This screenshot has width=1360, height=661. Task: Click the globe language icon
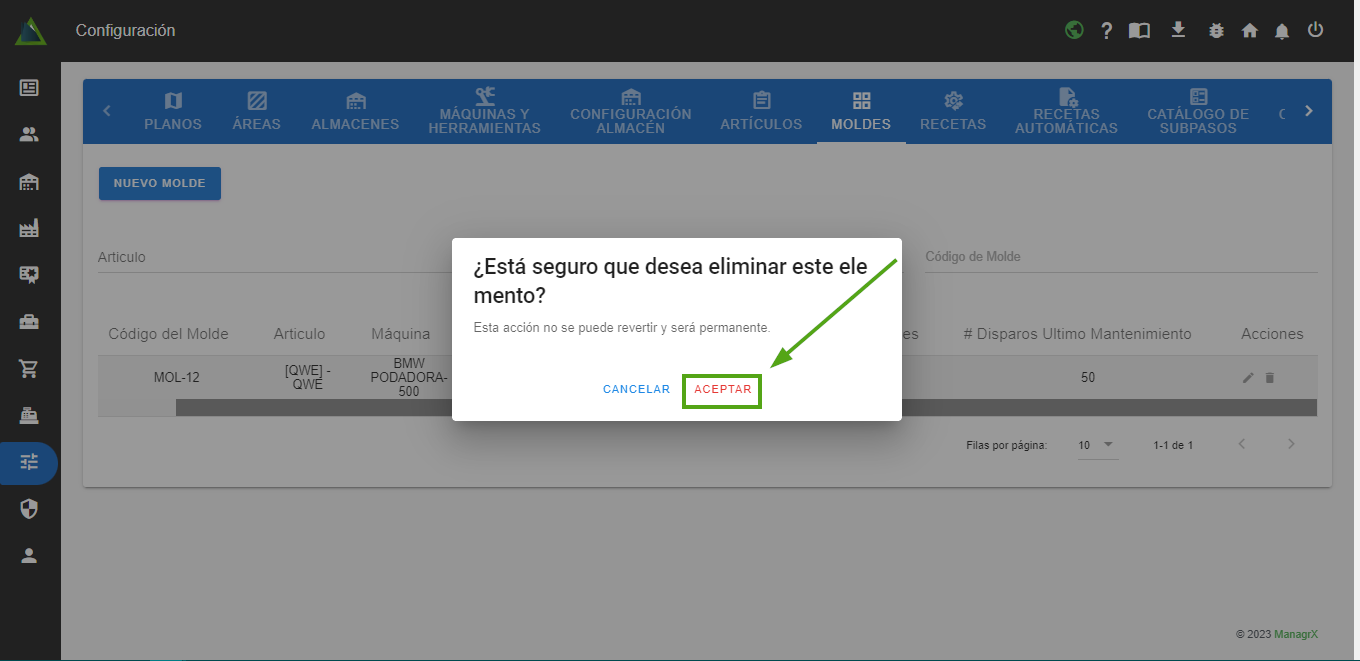[1074, 30]
